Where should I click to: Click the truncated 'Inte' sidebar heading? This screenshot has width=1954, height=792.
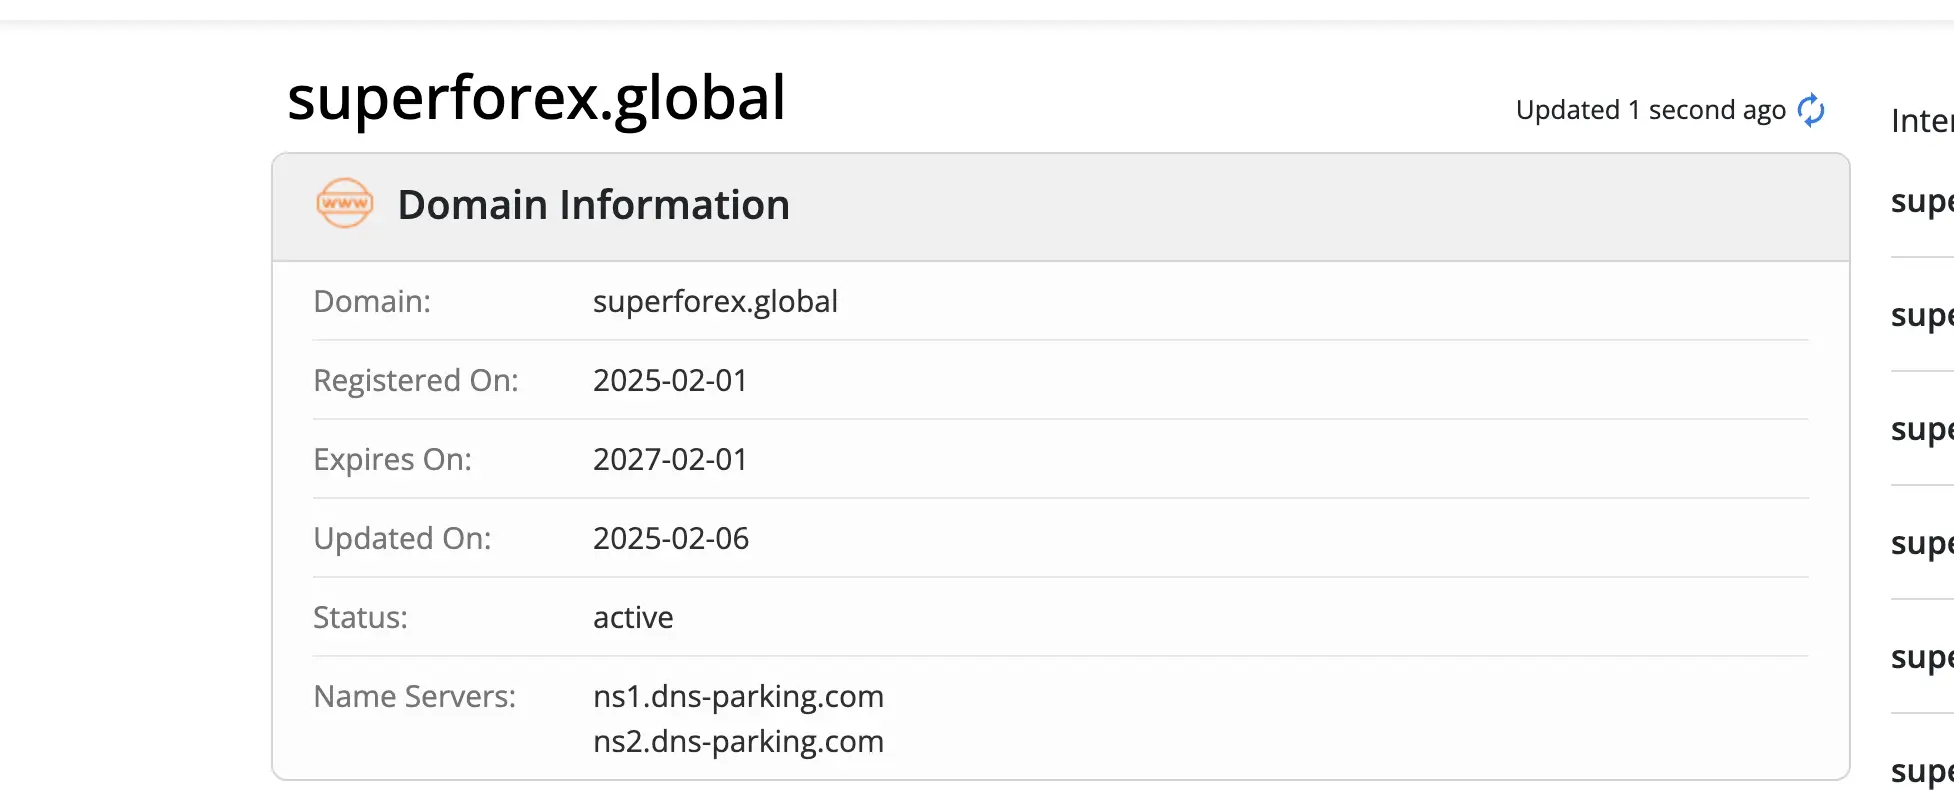pos(1921,121)
